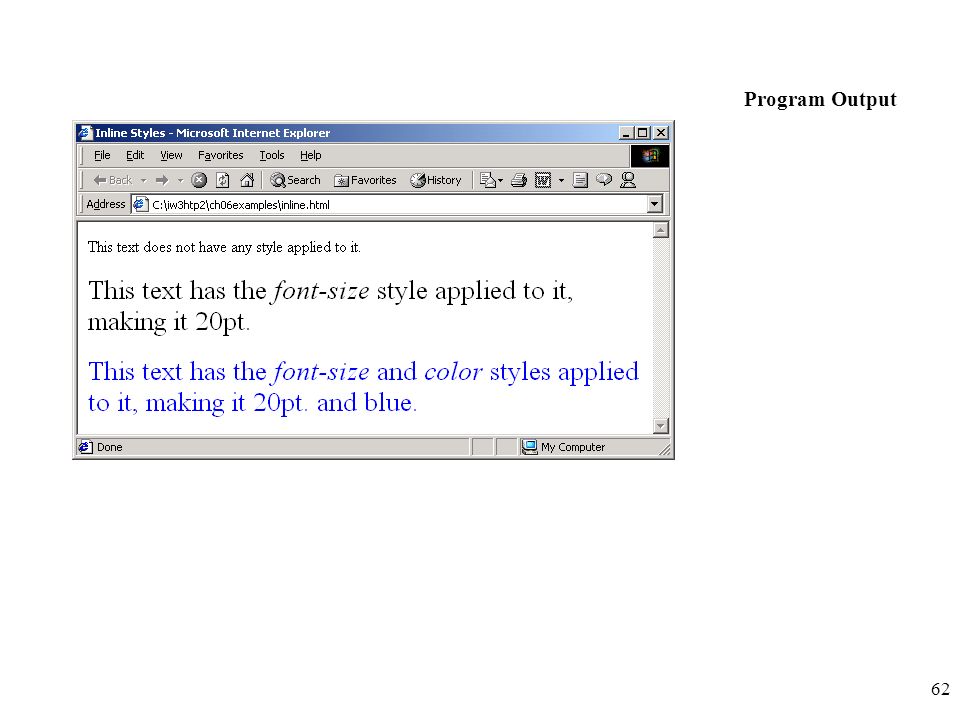Image resolution: width=960 pixels, height=720 pixels.
Task: Open the Edit menu
Action: point(135,156)
